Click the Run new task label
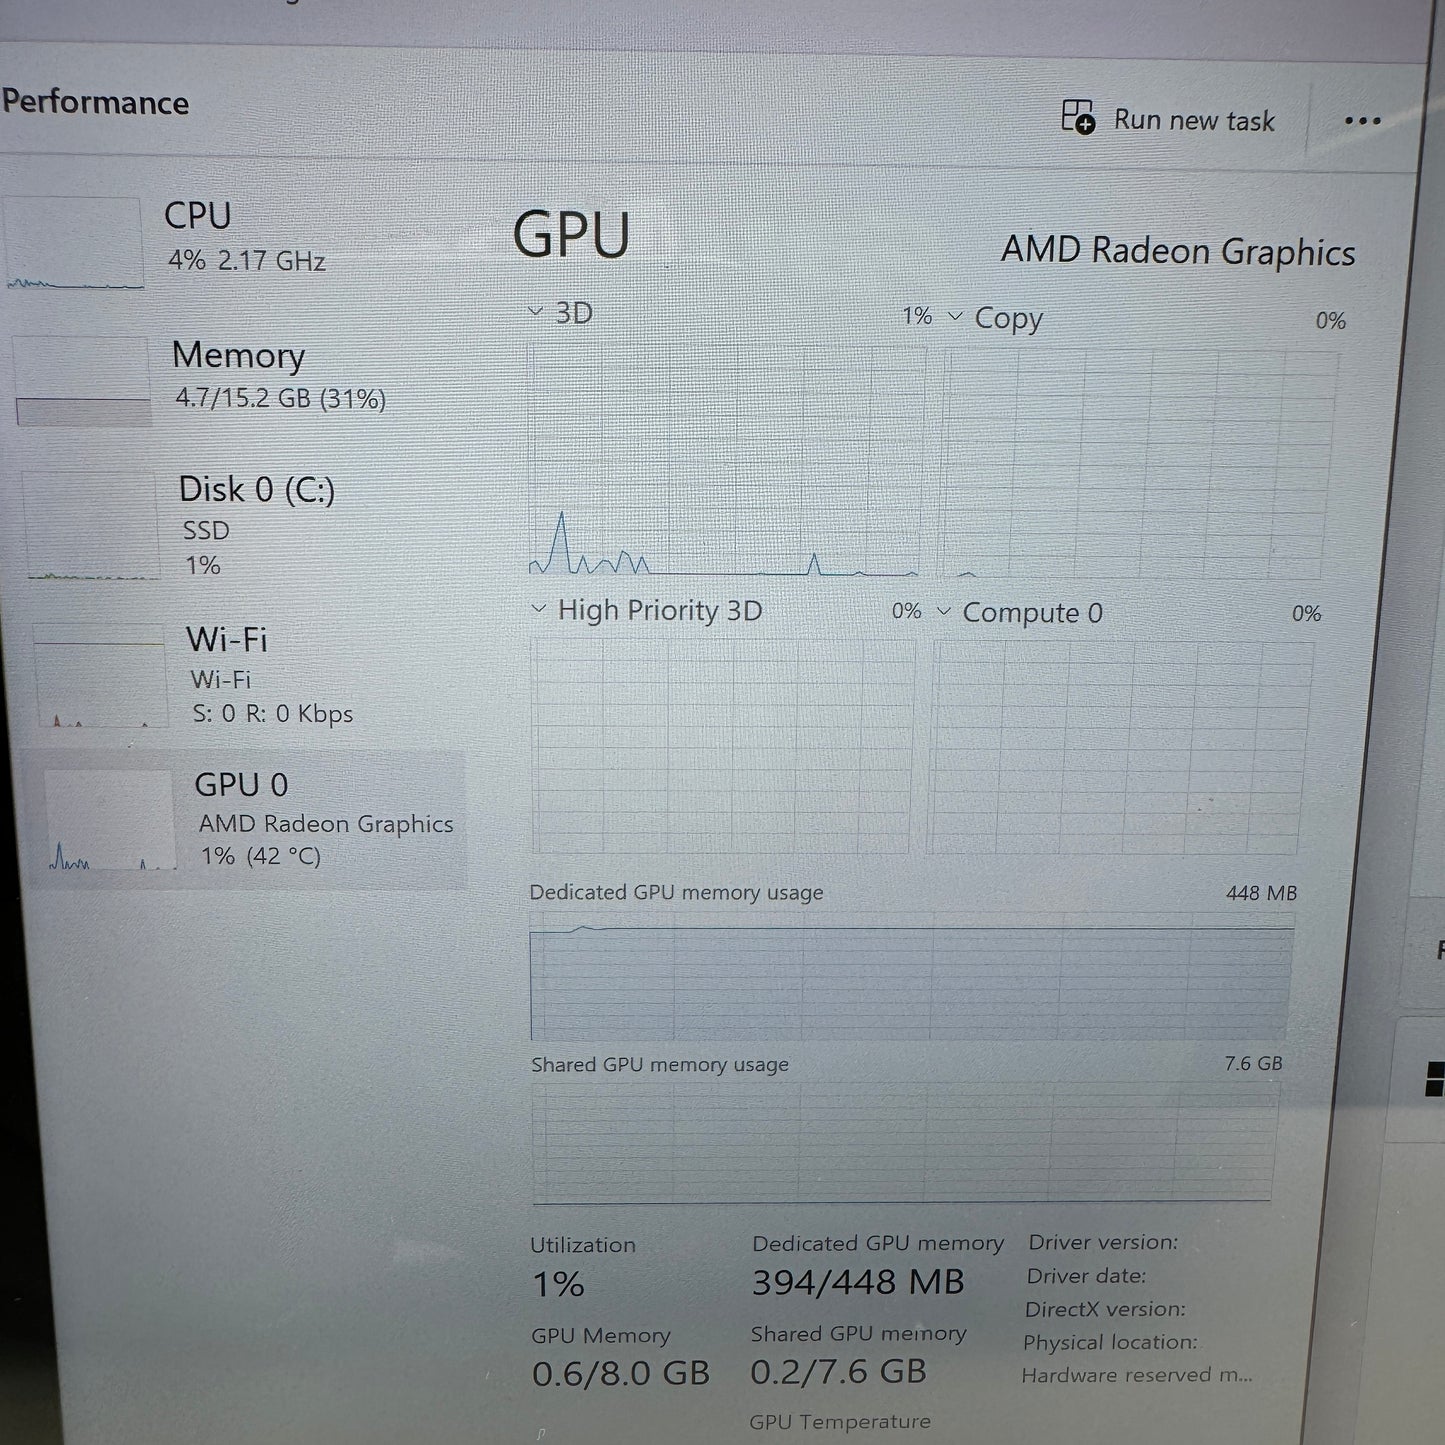Image resolution: width=1445 pixels, height=1445 pixels. pyautogui.click(x=1194, y=121)
